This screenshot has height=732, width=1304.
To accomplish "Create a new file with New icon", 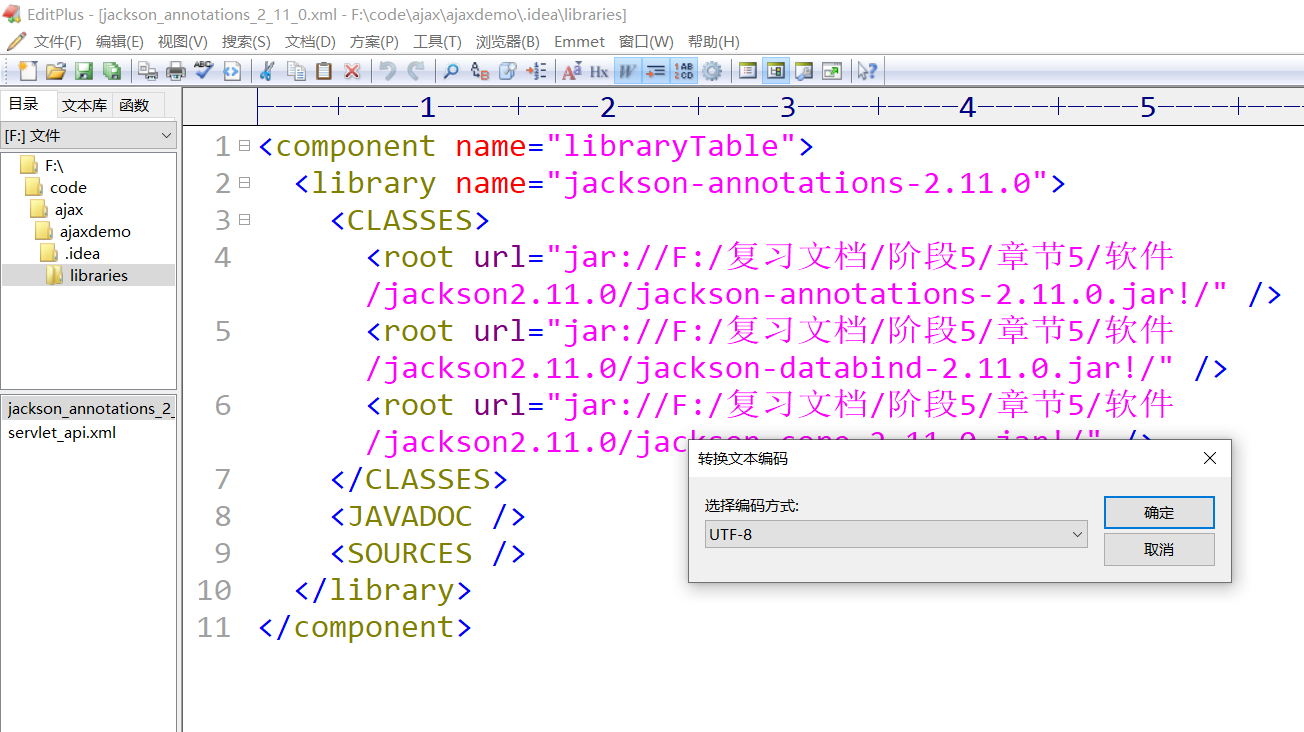I will [x=28, y=71].
